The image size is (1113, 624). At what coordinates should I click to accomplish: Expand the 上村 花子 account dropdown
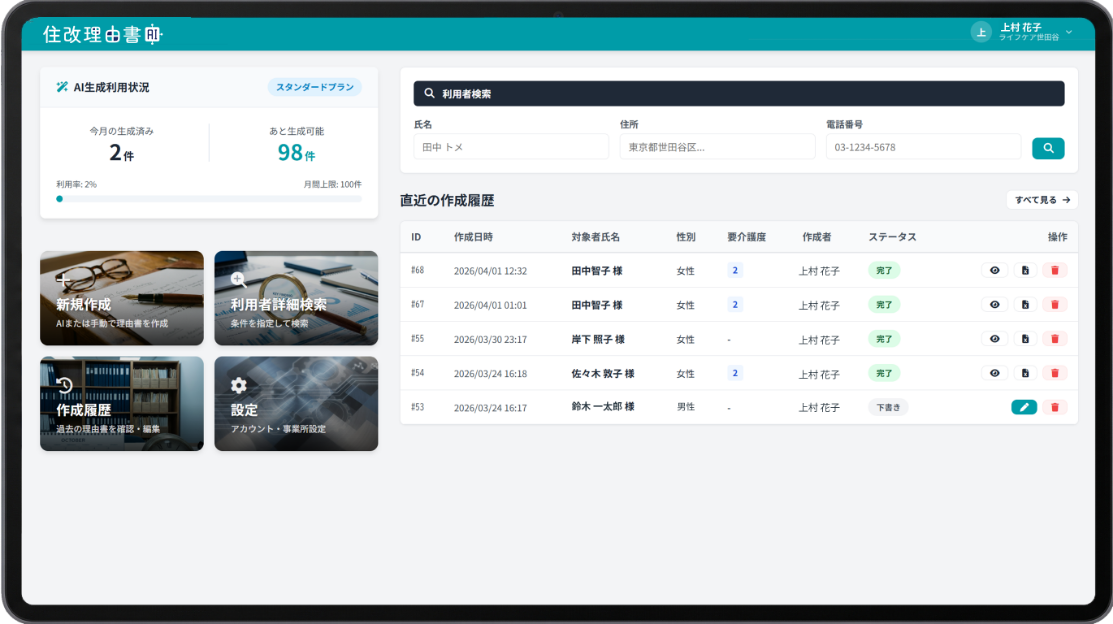point(1068,32)
